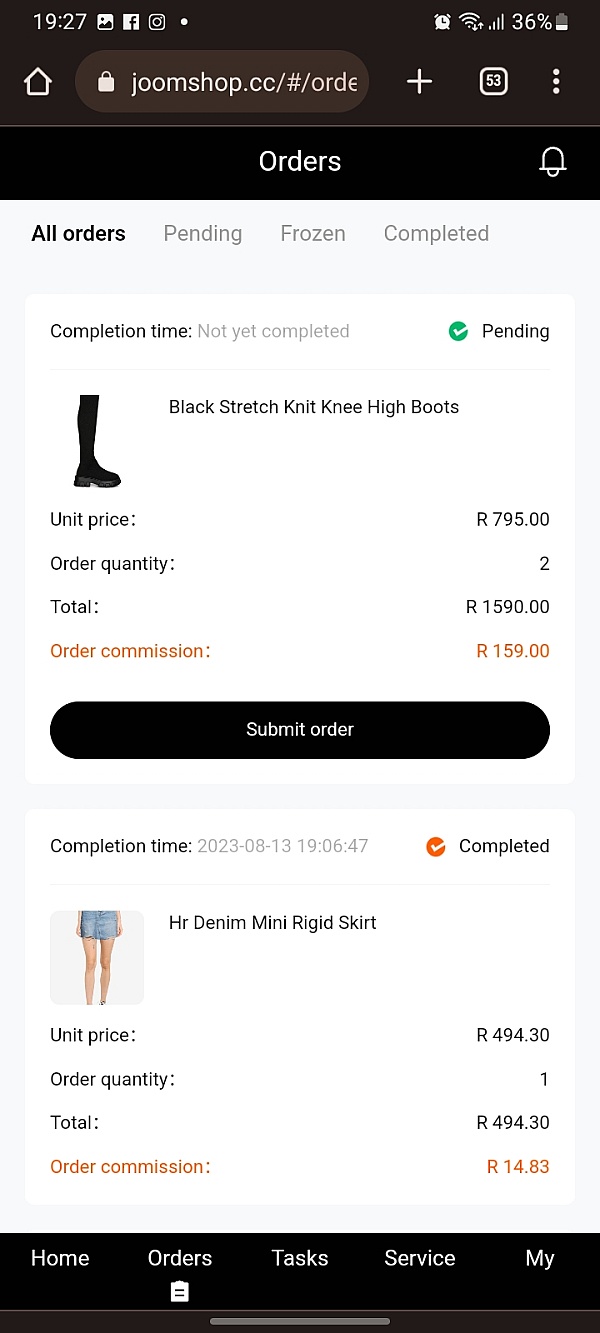
Task: Switch to the Pending tab
Action: tap(203, 234)
